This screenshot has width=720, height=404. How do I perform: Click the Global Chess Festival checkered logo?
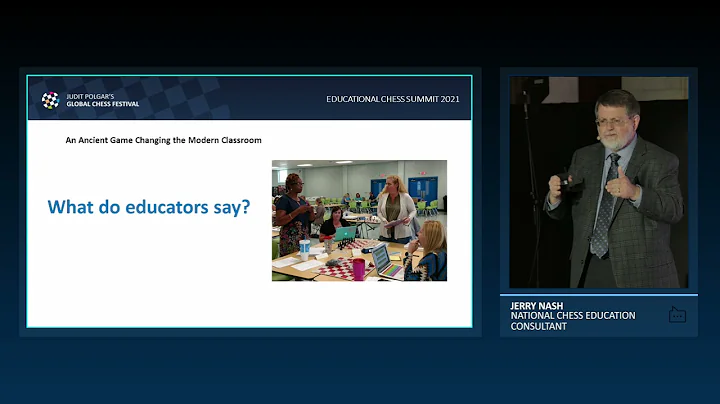[x=51, y=100]
